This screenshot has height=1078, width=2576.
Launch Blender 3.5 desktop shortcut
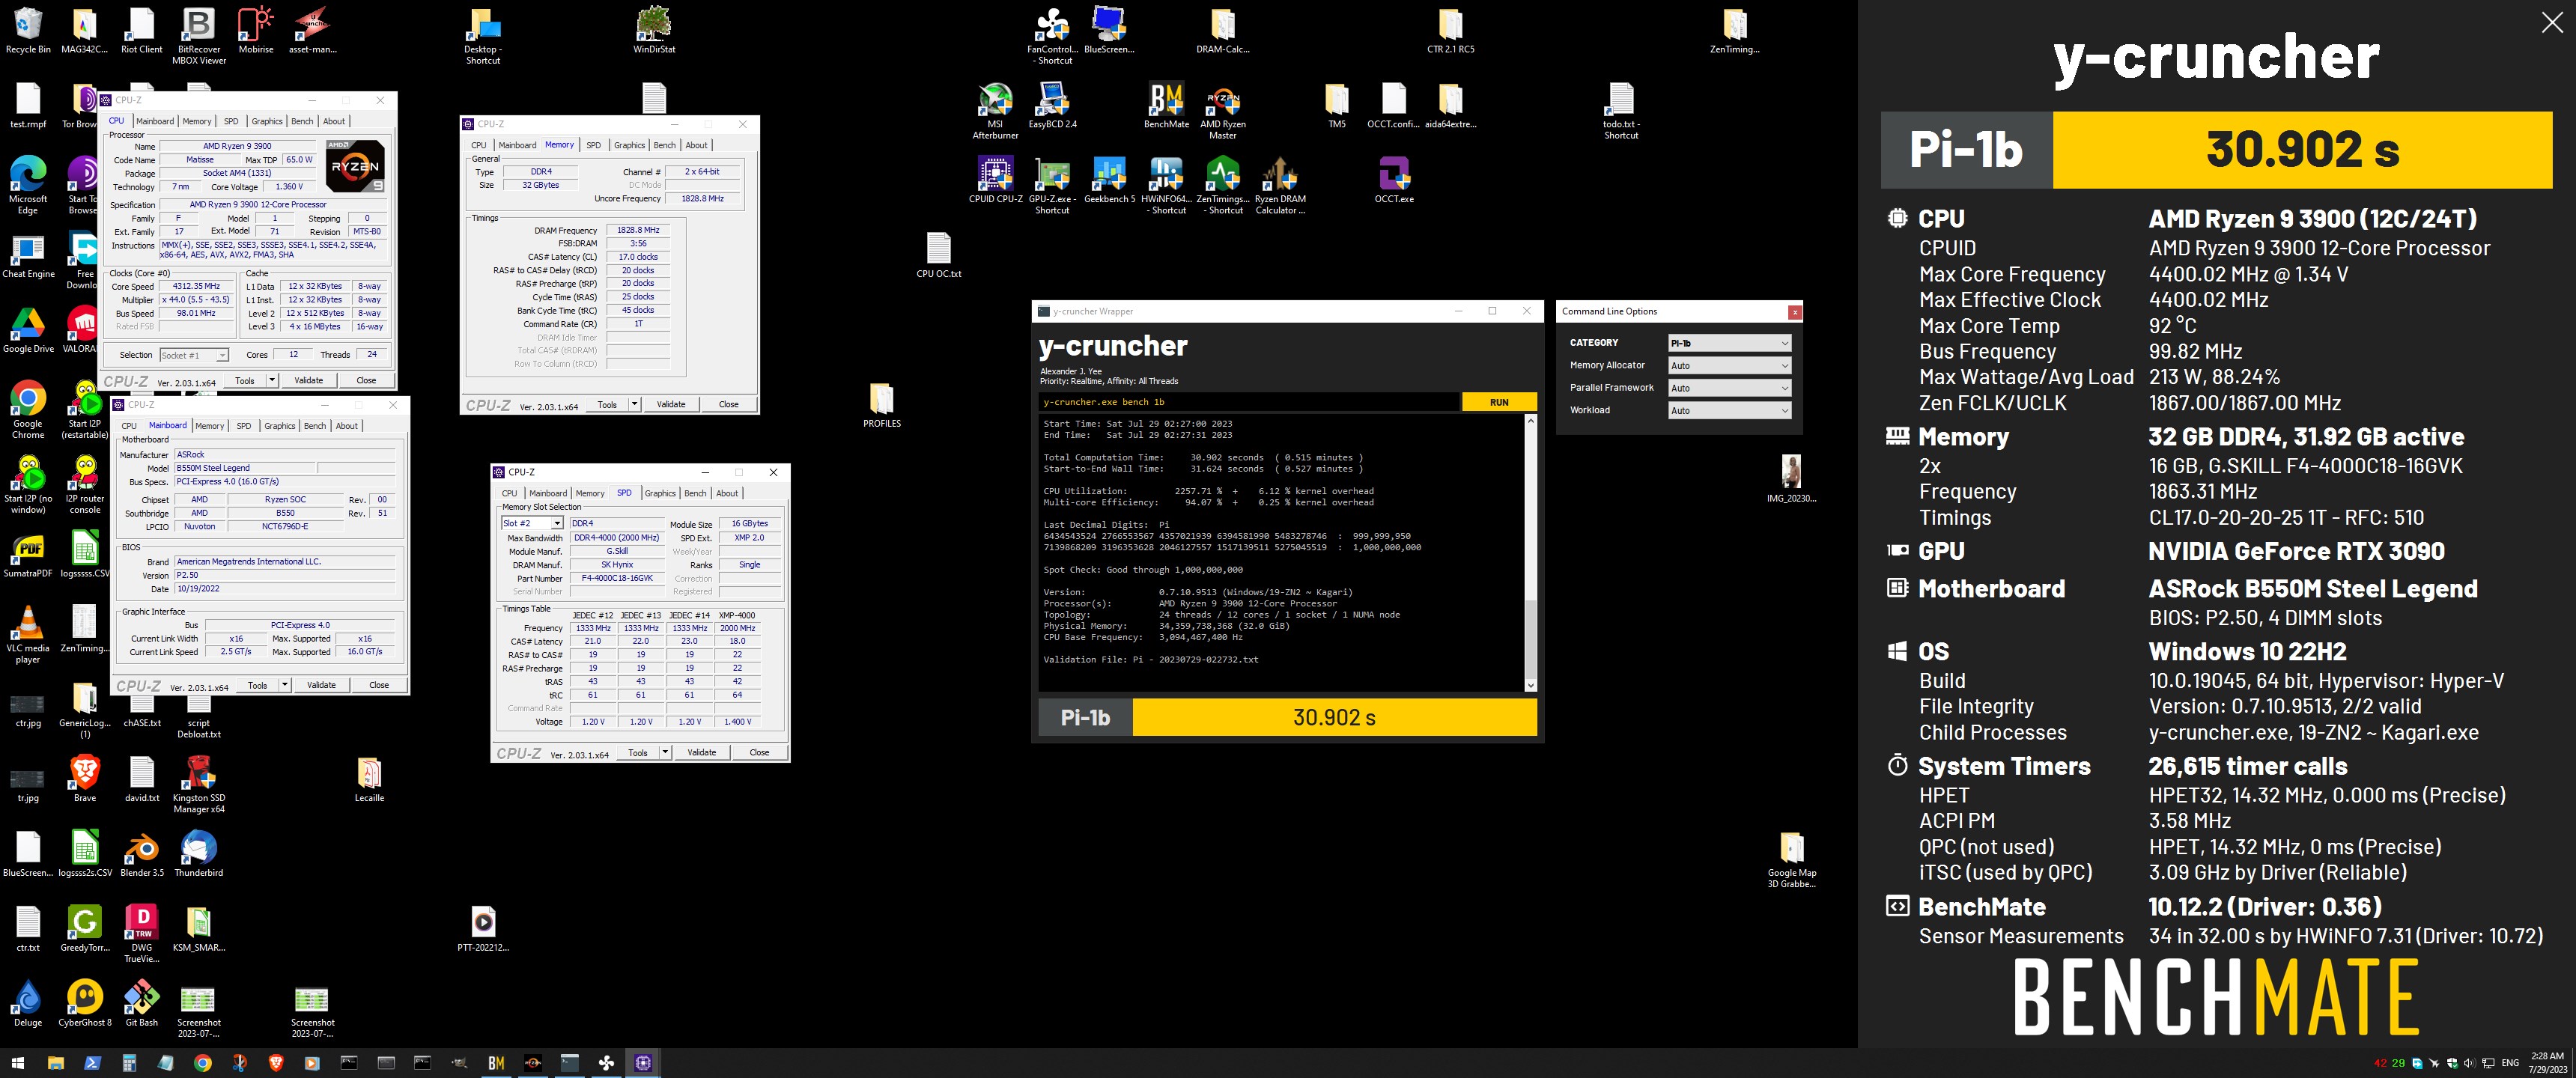pos(141,854)
